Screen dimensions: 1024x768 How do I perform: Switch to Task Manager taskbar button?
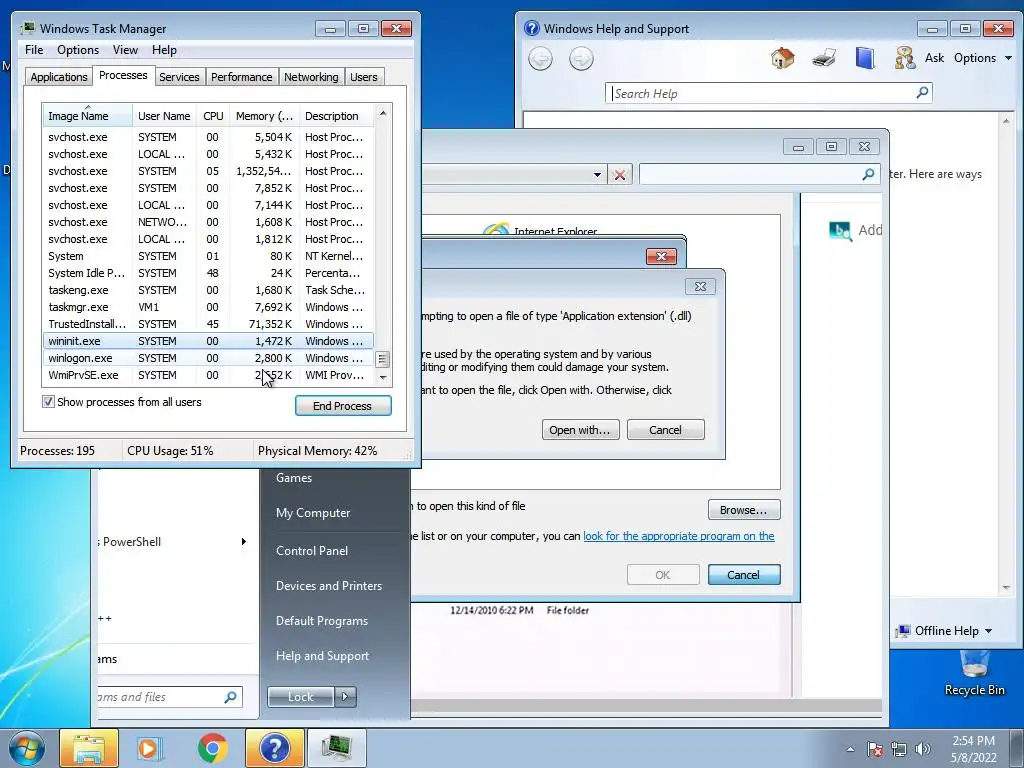click(336, 748)
